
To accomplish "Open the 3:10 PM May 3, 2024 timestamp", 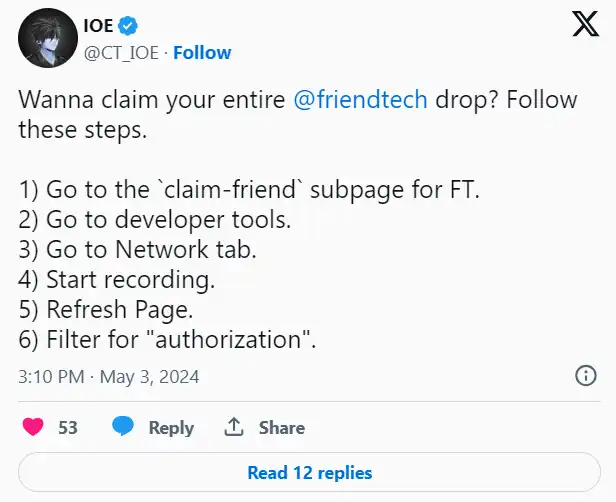I will (109, 377).
